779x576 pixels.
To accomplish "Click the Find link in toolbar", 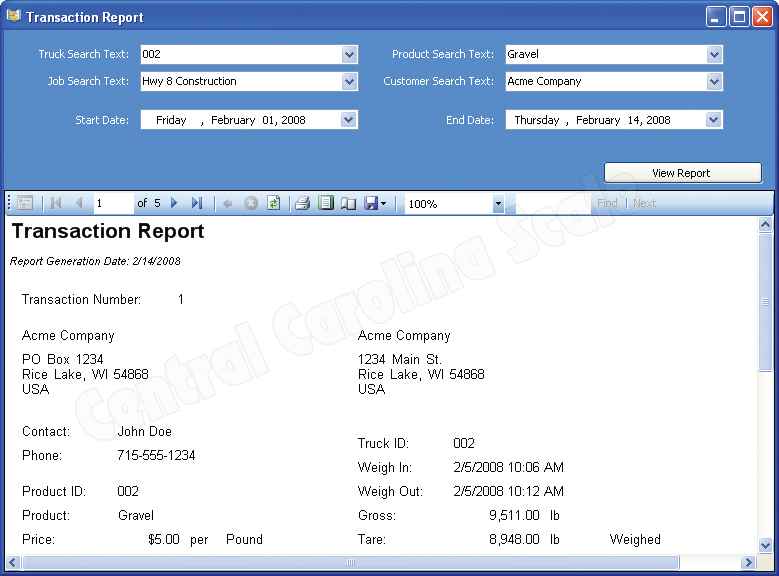I will click(607, 203).
